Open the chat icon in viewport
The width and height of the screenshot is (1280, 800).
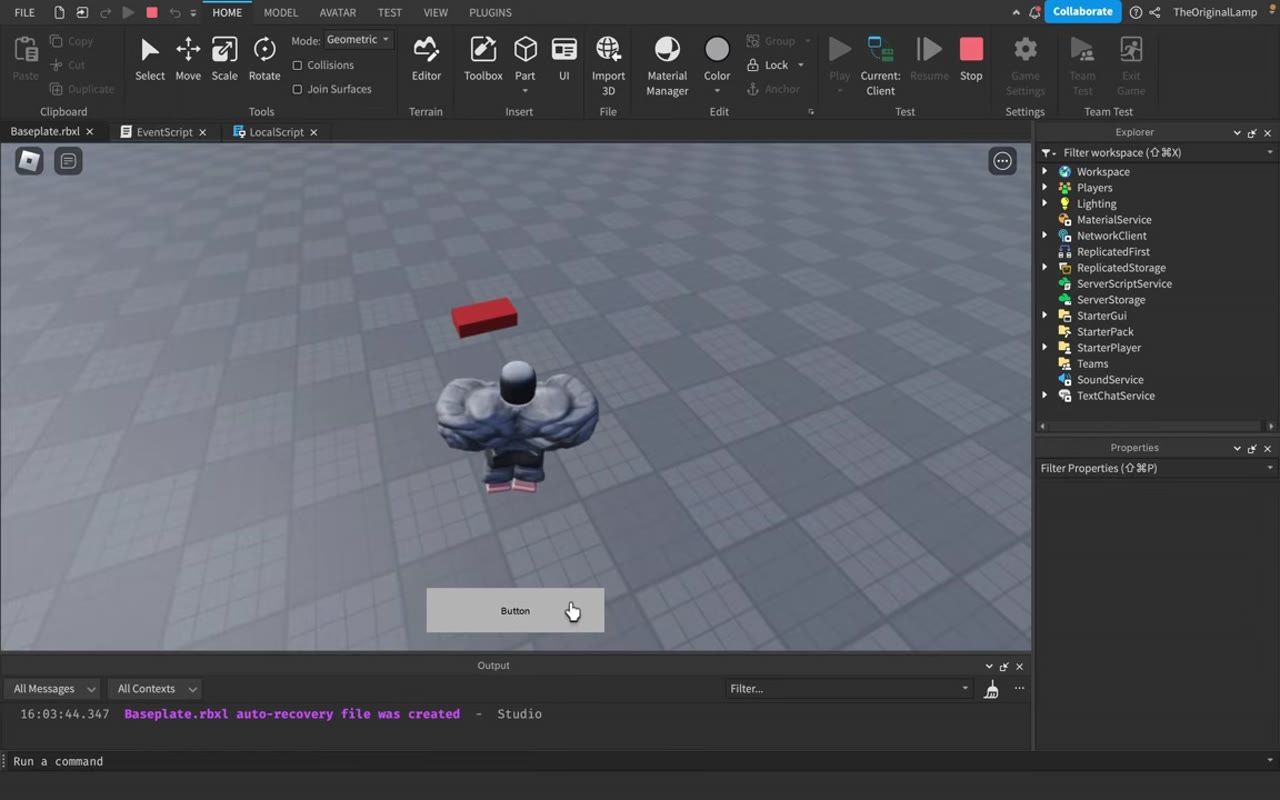[68, 161]
